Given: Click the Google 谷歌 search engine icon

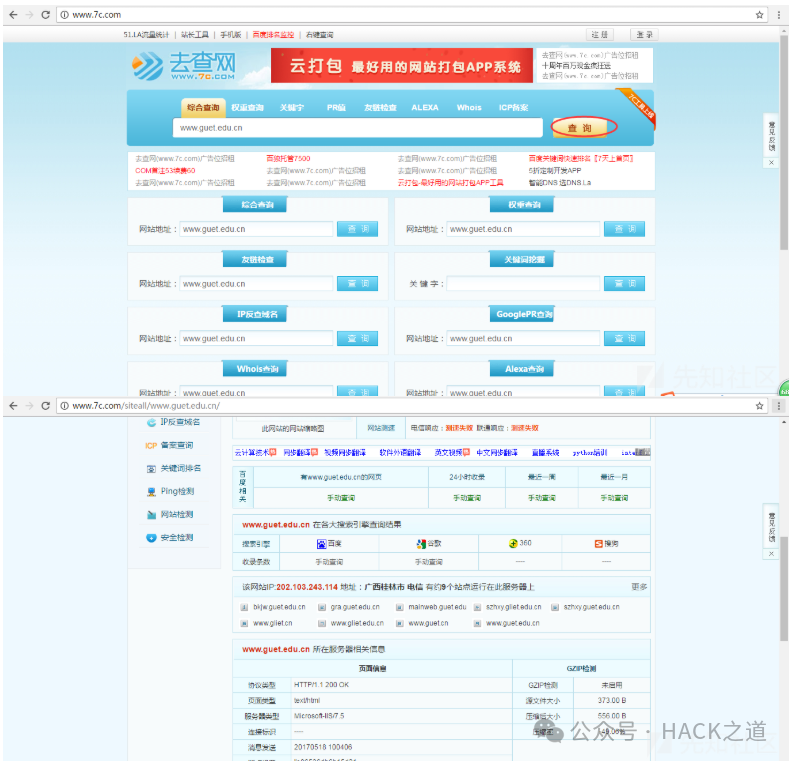Looking at the screenshot, I should 421,543.
